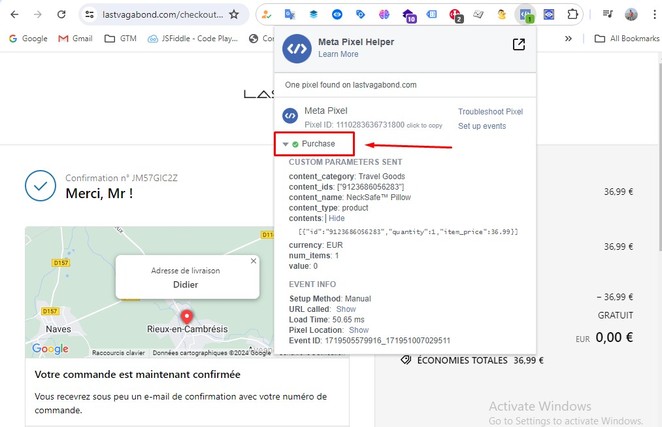Reload the checkout page

62,14
